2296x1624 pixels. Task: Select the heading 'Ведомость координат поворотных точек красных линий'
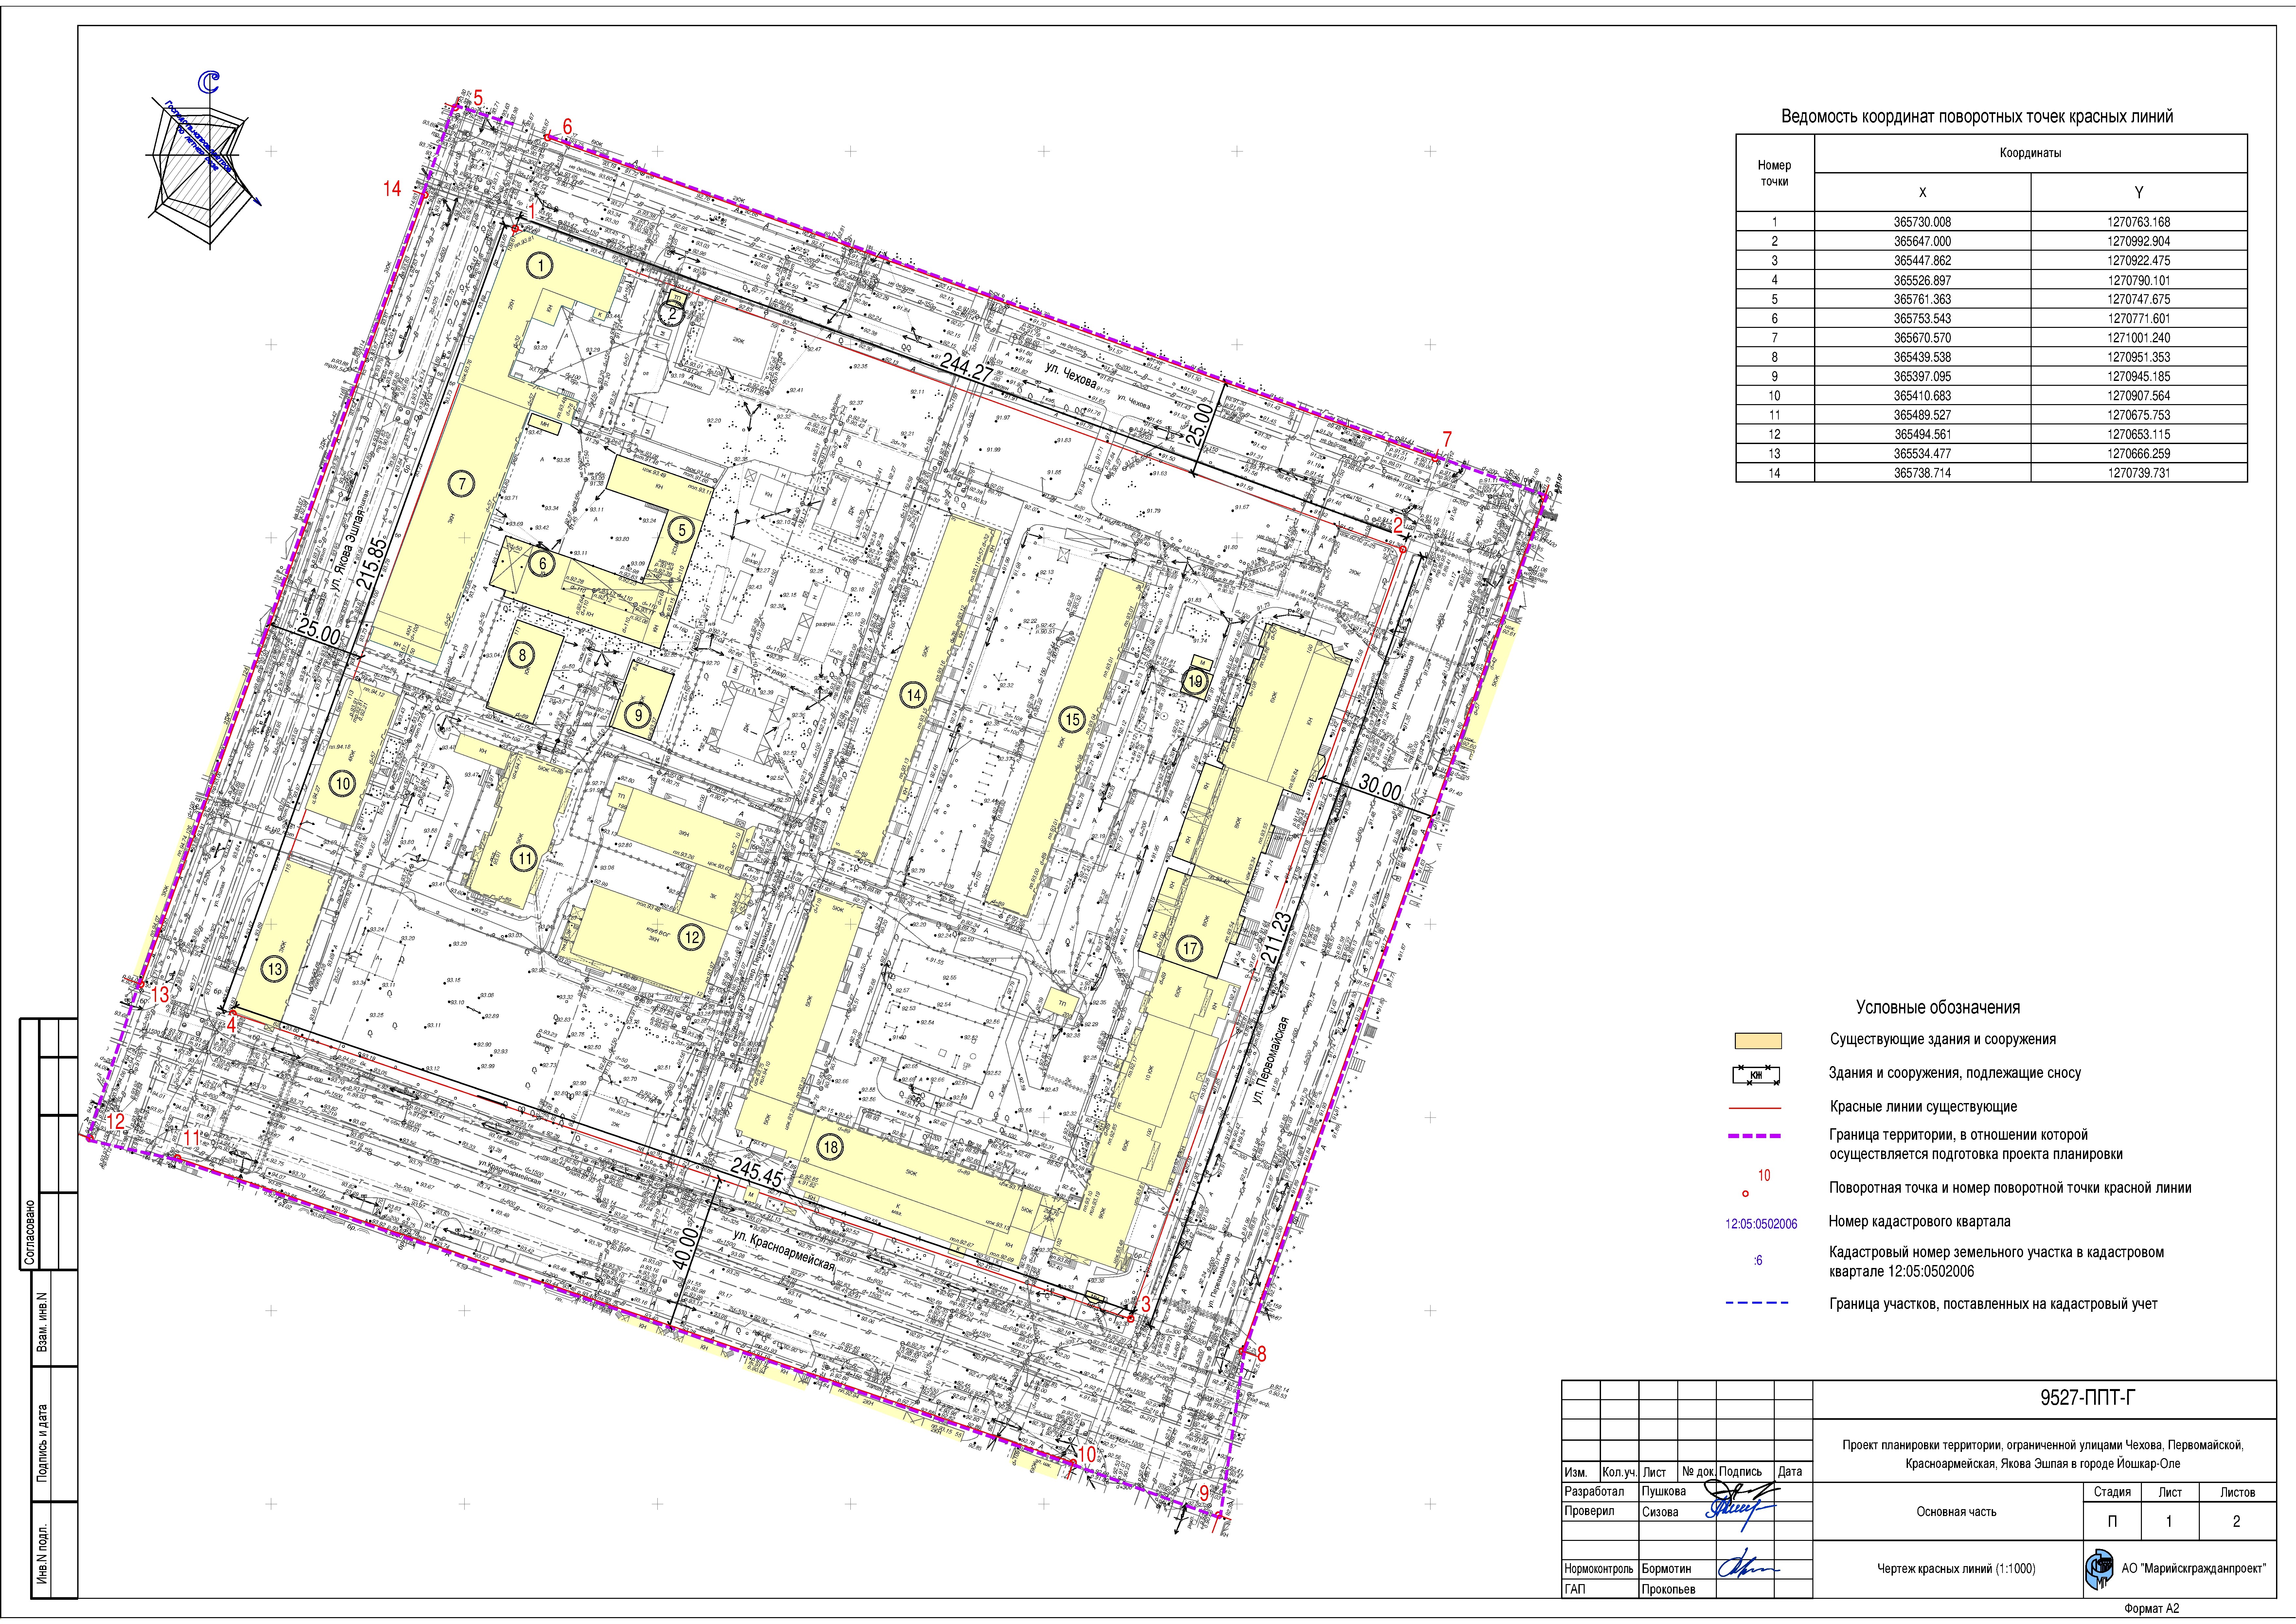point(1977,117)
